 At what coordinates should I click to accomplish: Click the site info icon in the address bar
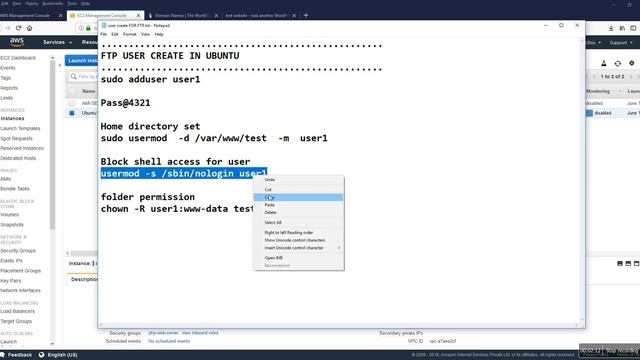pyautogui.click(x=81, y=28)
